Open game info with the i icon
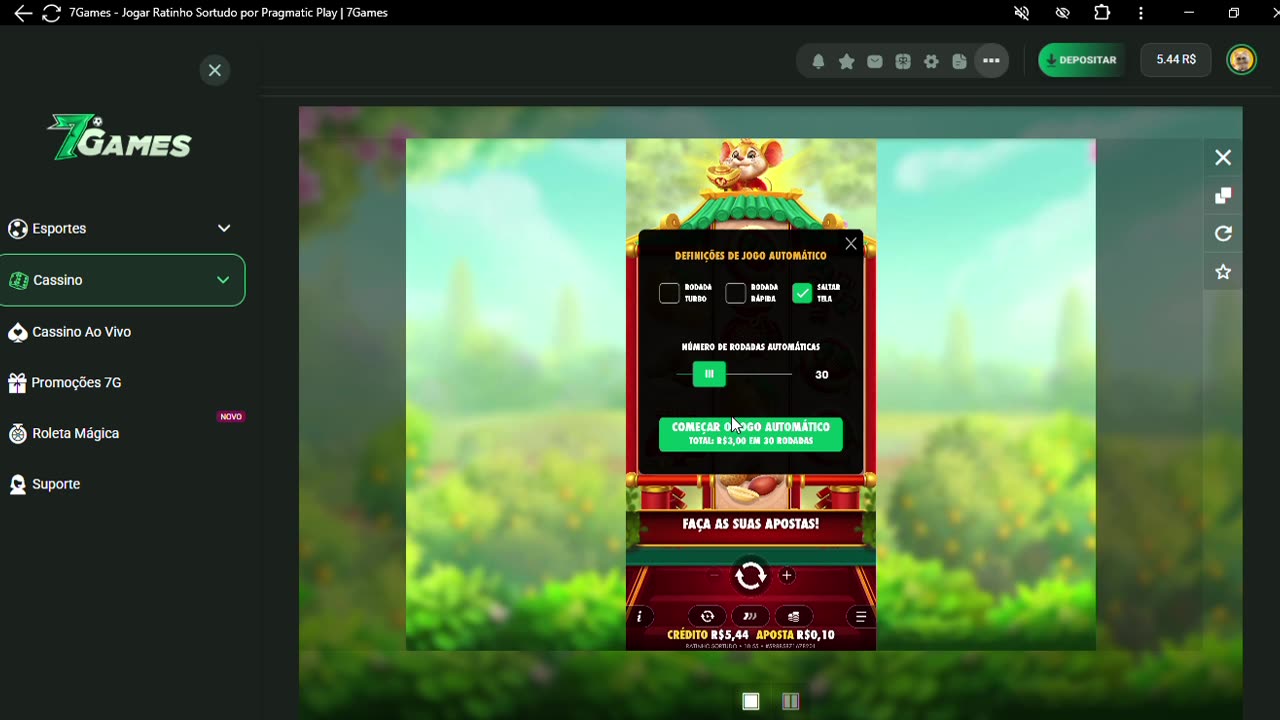The width and height of the screenshot is (1280, 720). 639,617
